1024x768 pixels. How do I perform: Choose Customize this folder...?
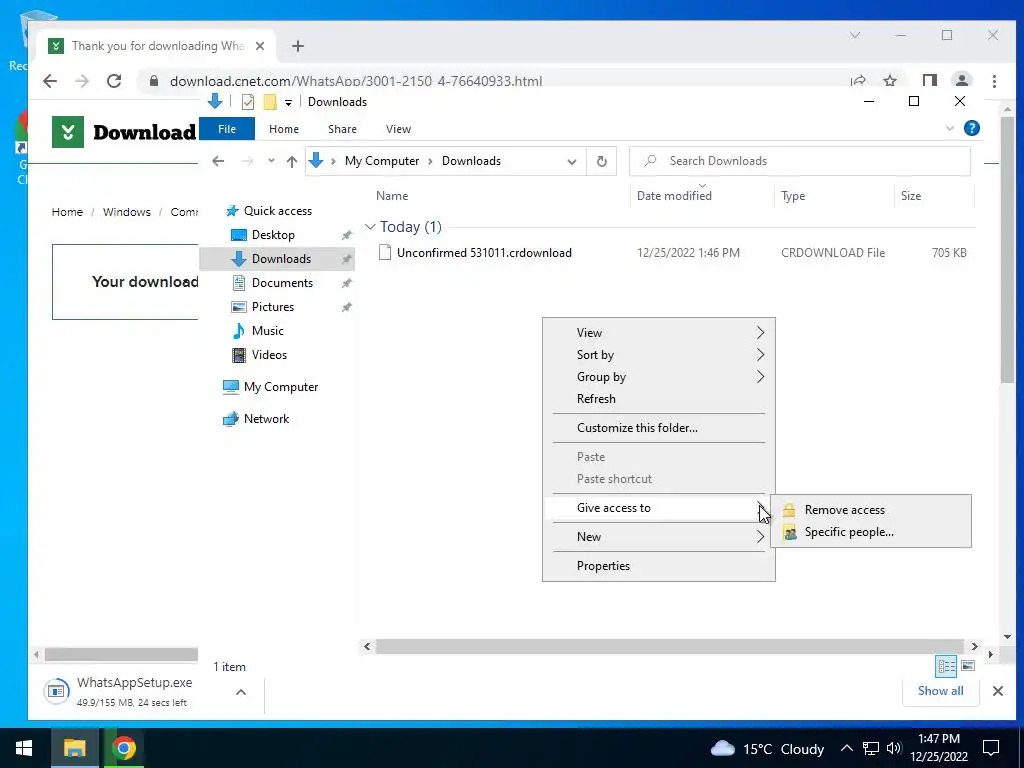tap(658, 428)
